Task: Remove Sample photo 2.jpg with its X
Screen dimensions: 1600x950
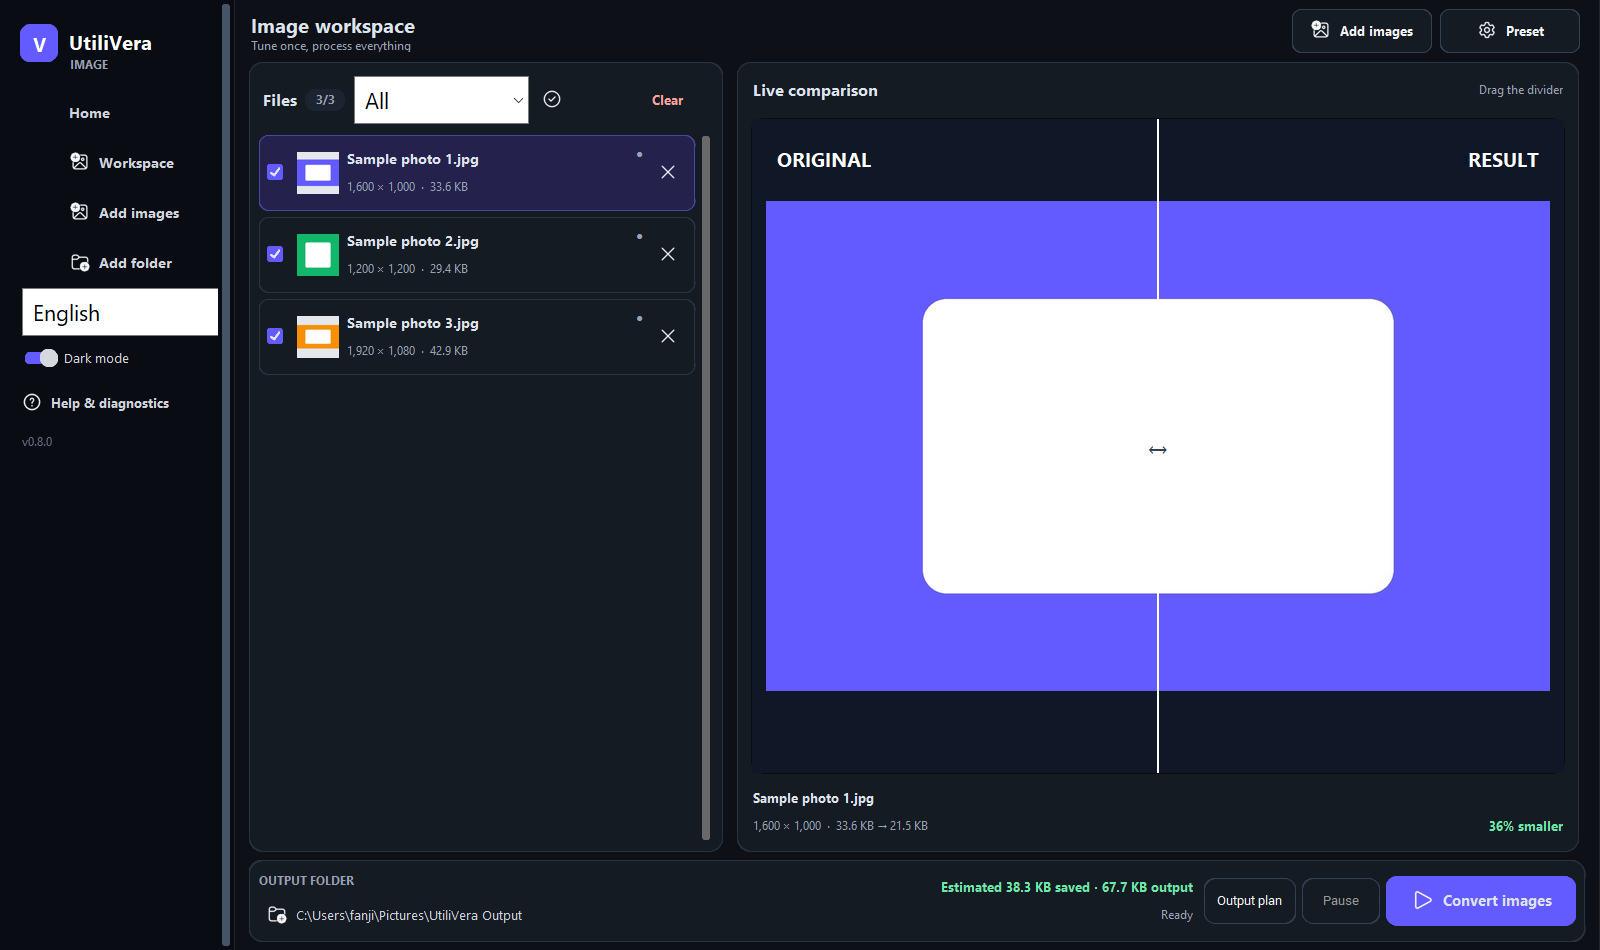Action: (668, 254)
